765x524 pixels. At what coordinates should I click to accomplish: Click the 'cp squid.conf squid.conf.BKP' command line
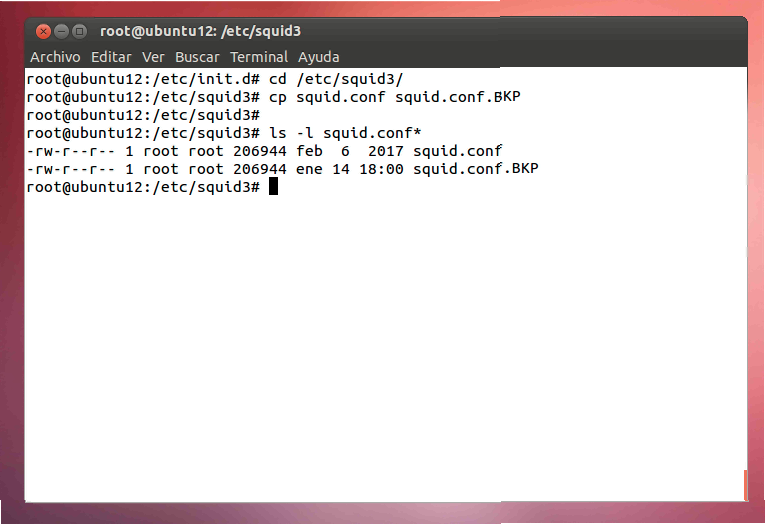pyautogui.click(x=395, y=97)
